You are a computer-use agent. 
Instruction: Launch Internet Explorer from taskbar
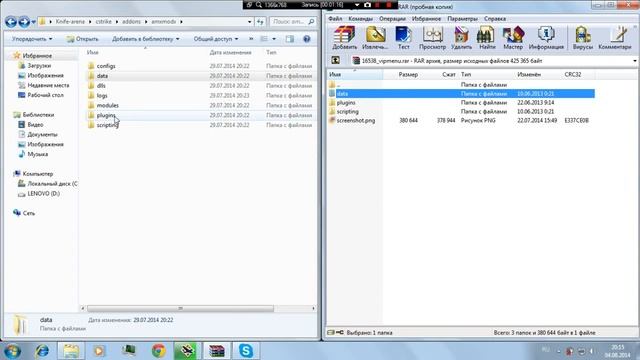(x=42, y=351)
